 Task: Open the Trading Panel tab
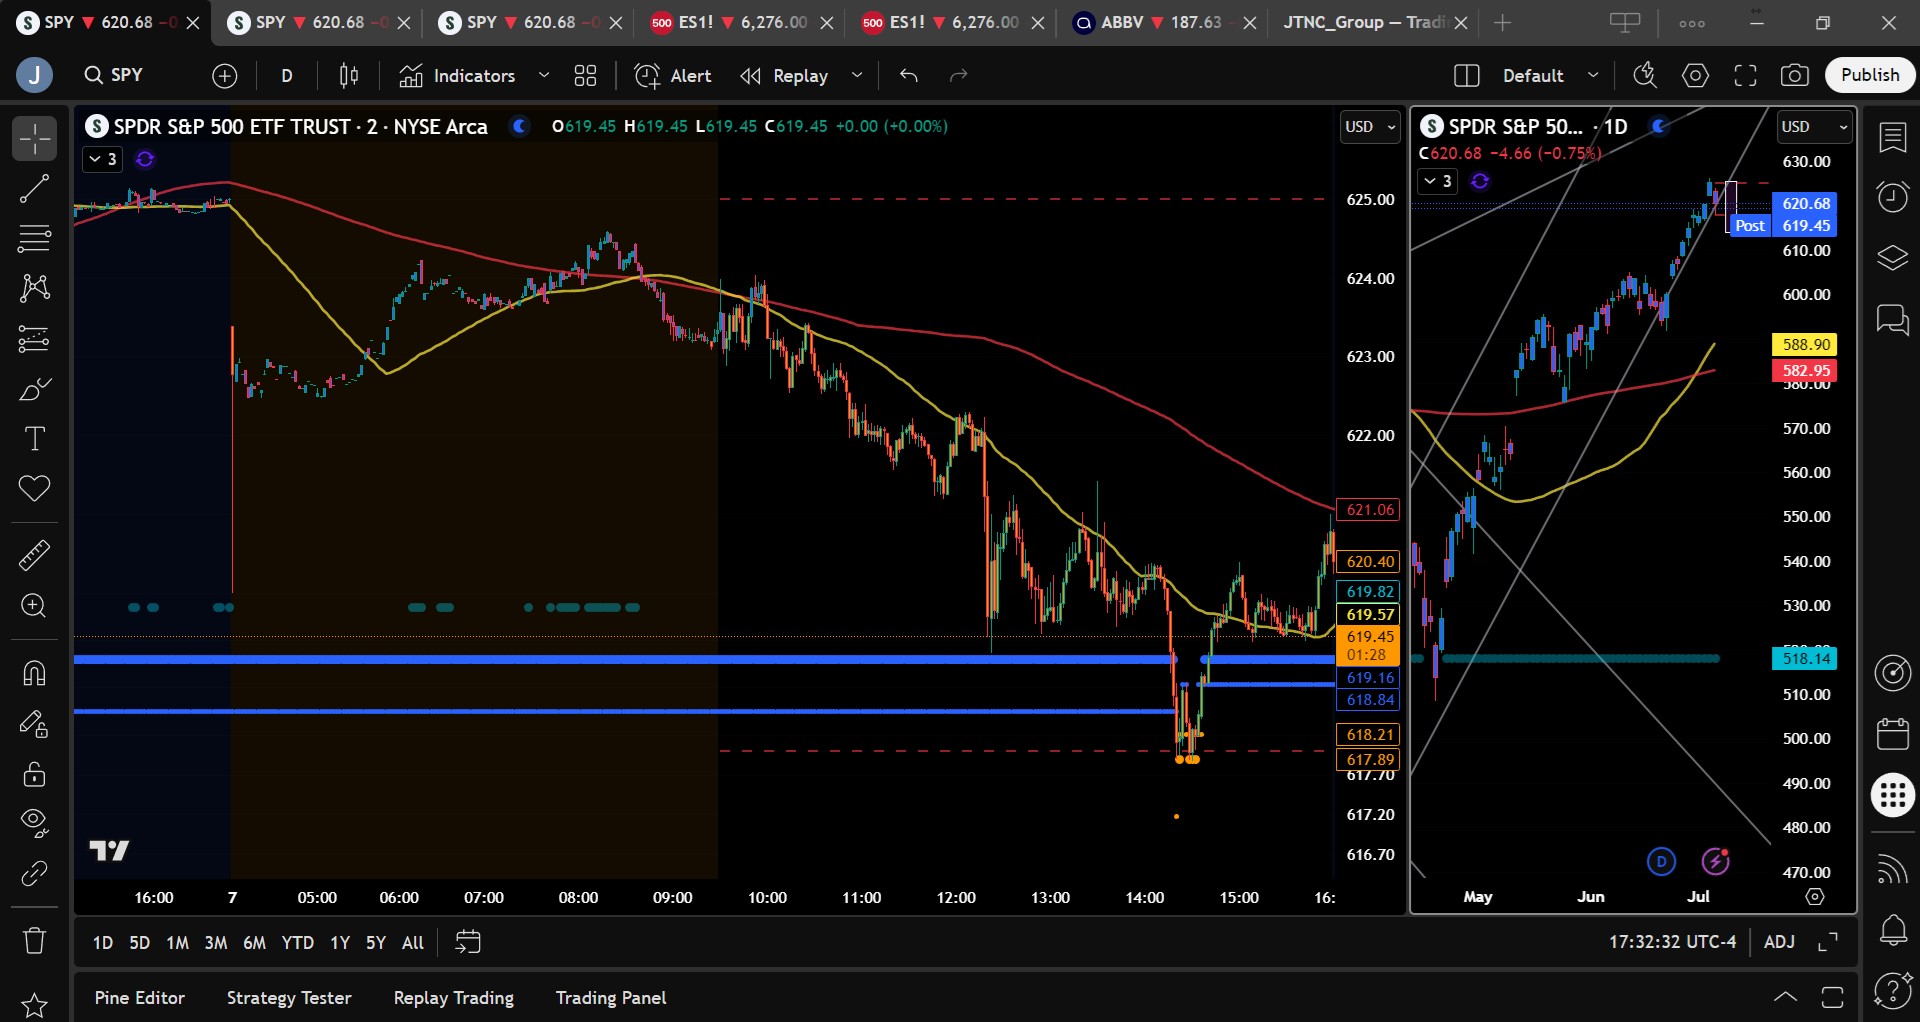click(x=611, y=998)
